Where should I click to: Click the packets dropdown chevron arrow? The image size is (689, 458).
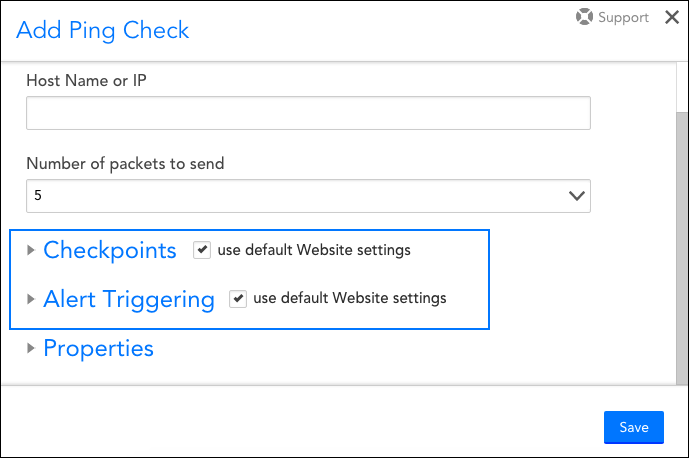point(576,196)
